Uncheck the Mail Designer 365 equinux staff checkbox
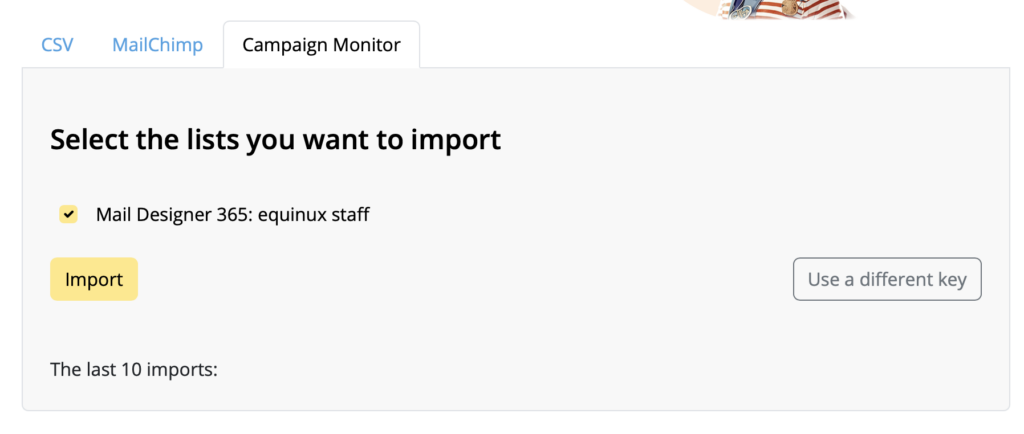Image resolution: width=1024 pixels, height=434 pixels. click(69, 214)
